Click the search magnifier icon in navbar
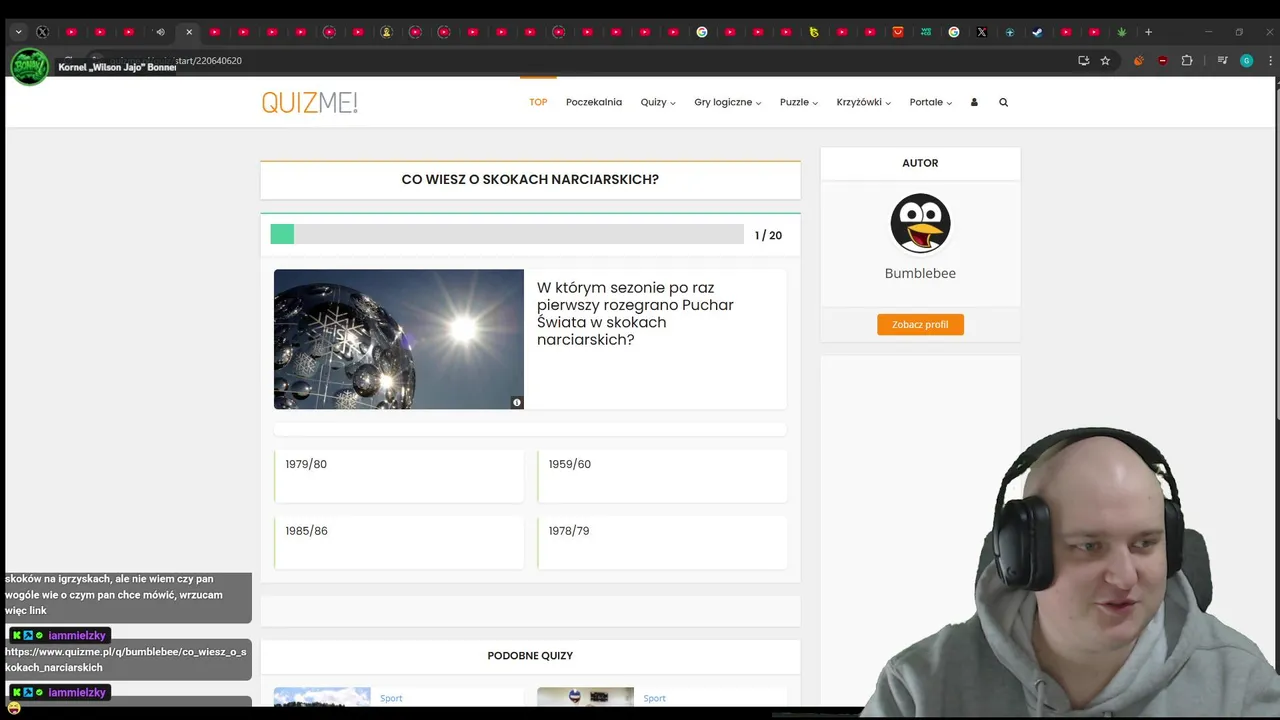The image size is (1280, 720). pos(1003,102)
